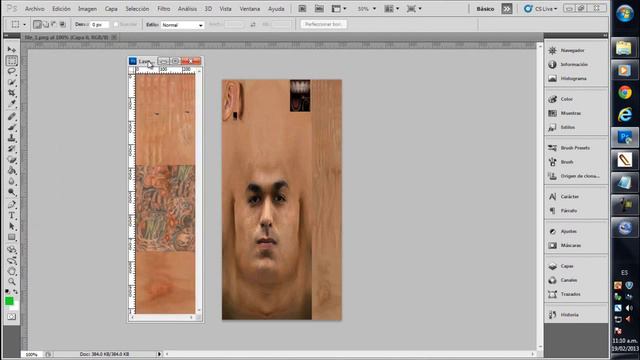Swap width and height values
This screenshot has height=360, width=640.
(253, 25)
